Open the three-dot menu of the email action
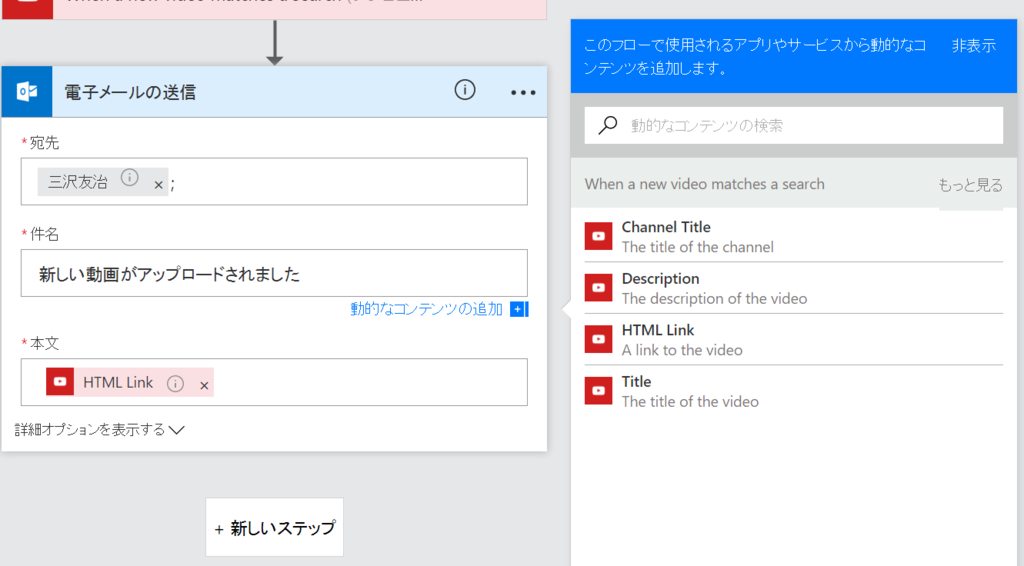Image resolution: width=1024 pixels, height=566 pixels. click(522, 93)
